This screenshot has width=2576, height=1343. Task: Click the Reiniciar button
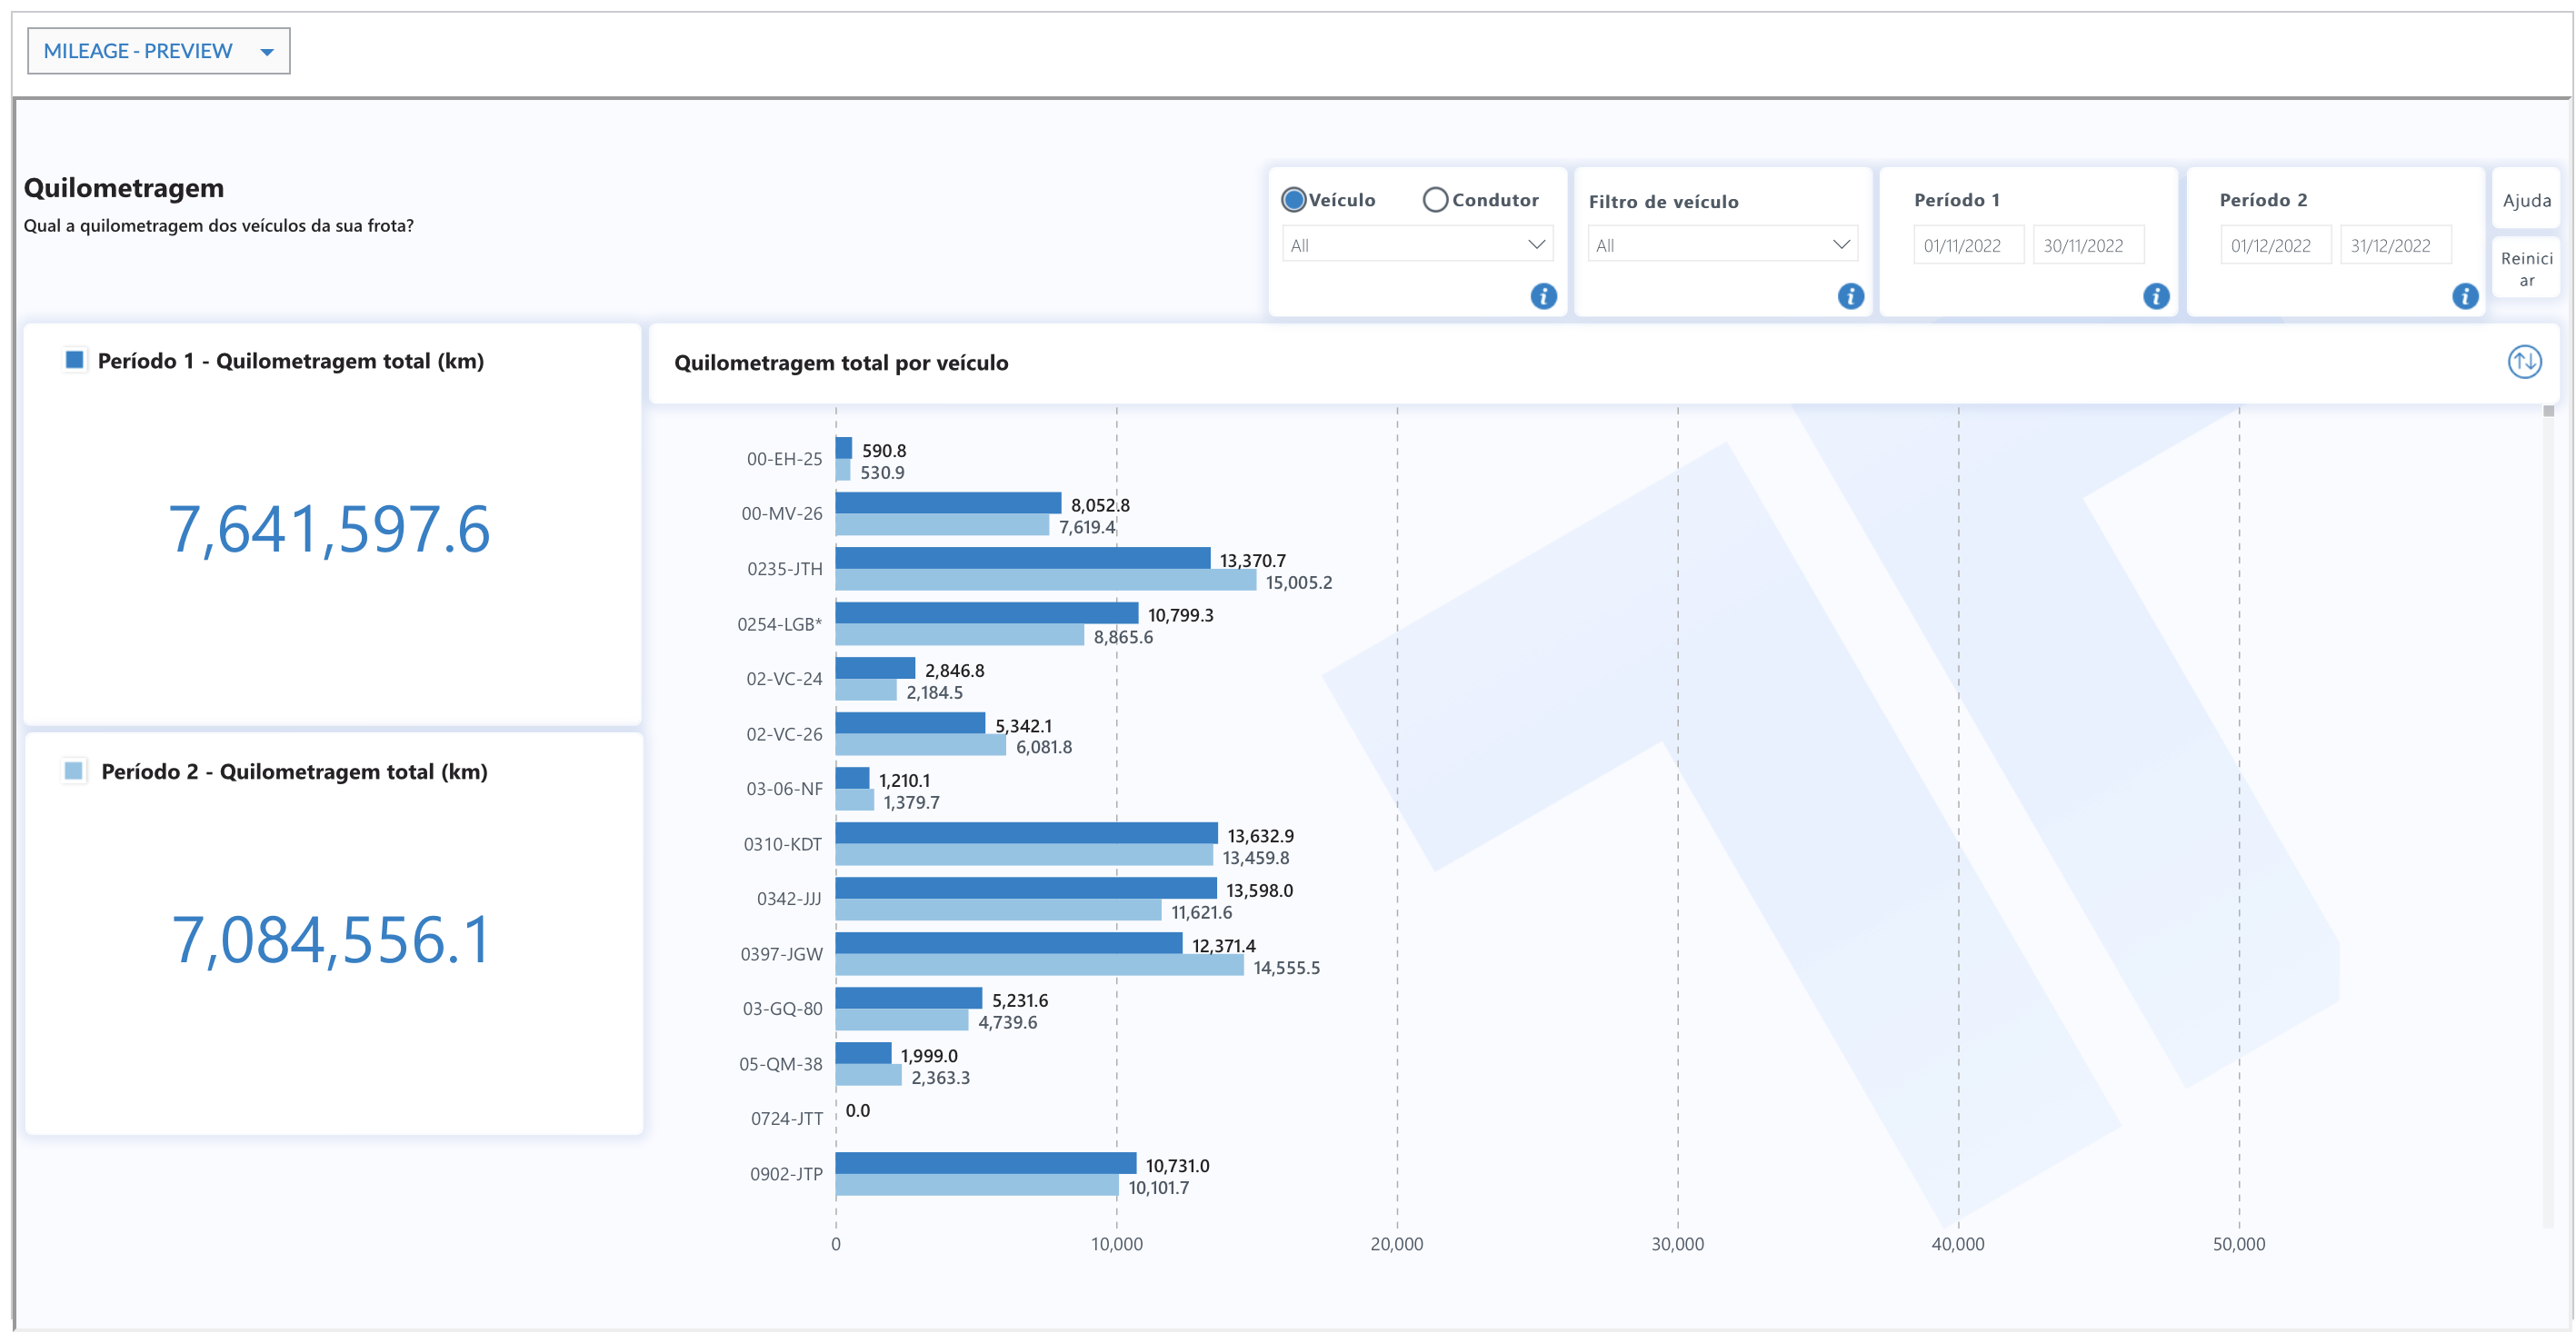(x=2526, y=269)
